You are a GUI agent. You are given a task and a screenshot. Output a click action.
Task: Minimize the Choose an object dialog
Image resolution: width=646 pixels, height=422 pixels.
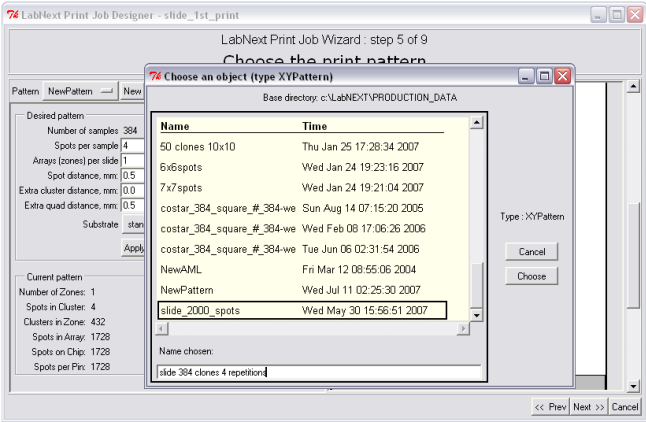[526, 76]
